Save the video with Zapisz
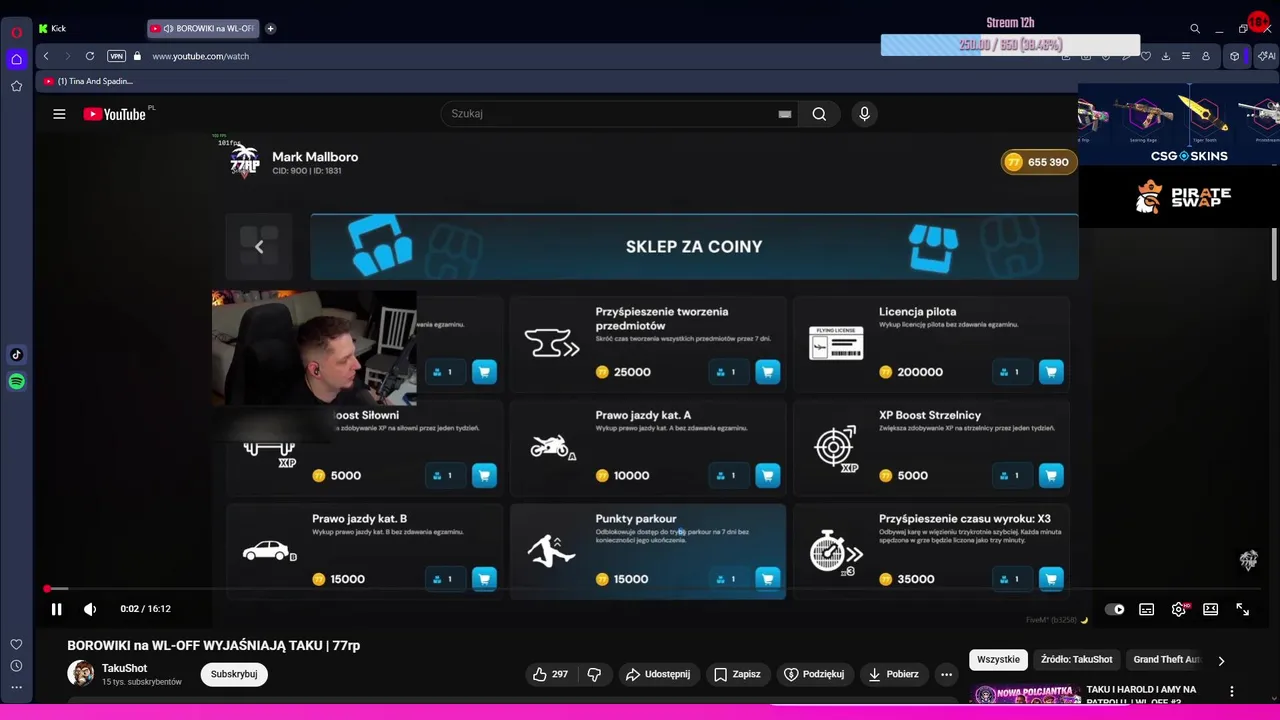 point(737,674)
